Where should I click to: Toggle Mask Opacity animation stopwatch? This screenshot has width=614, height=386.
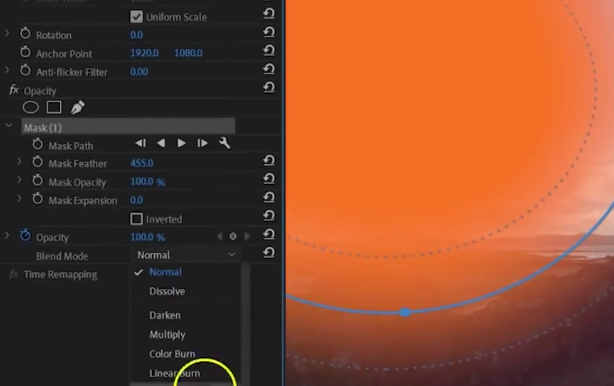(38, 180)
